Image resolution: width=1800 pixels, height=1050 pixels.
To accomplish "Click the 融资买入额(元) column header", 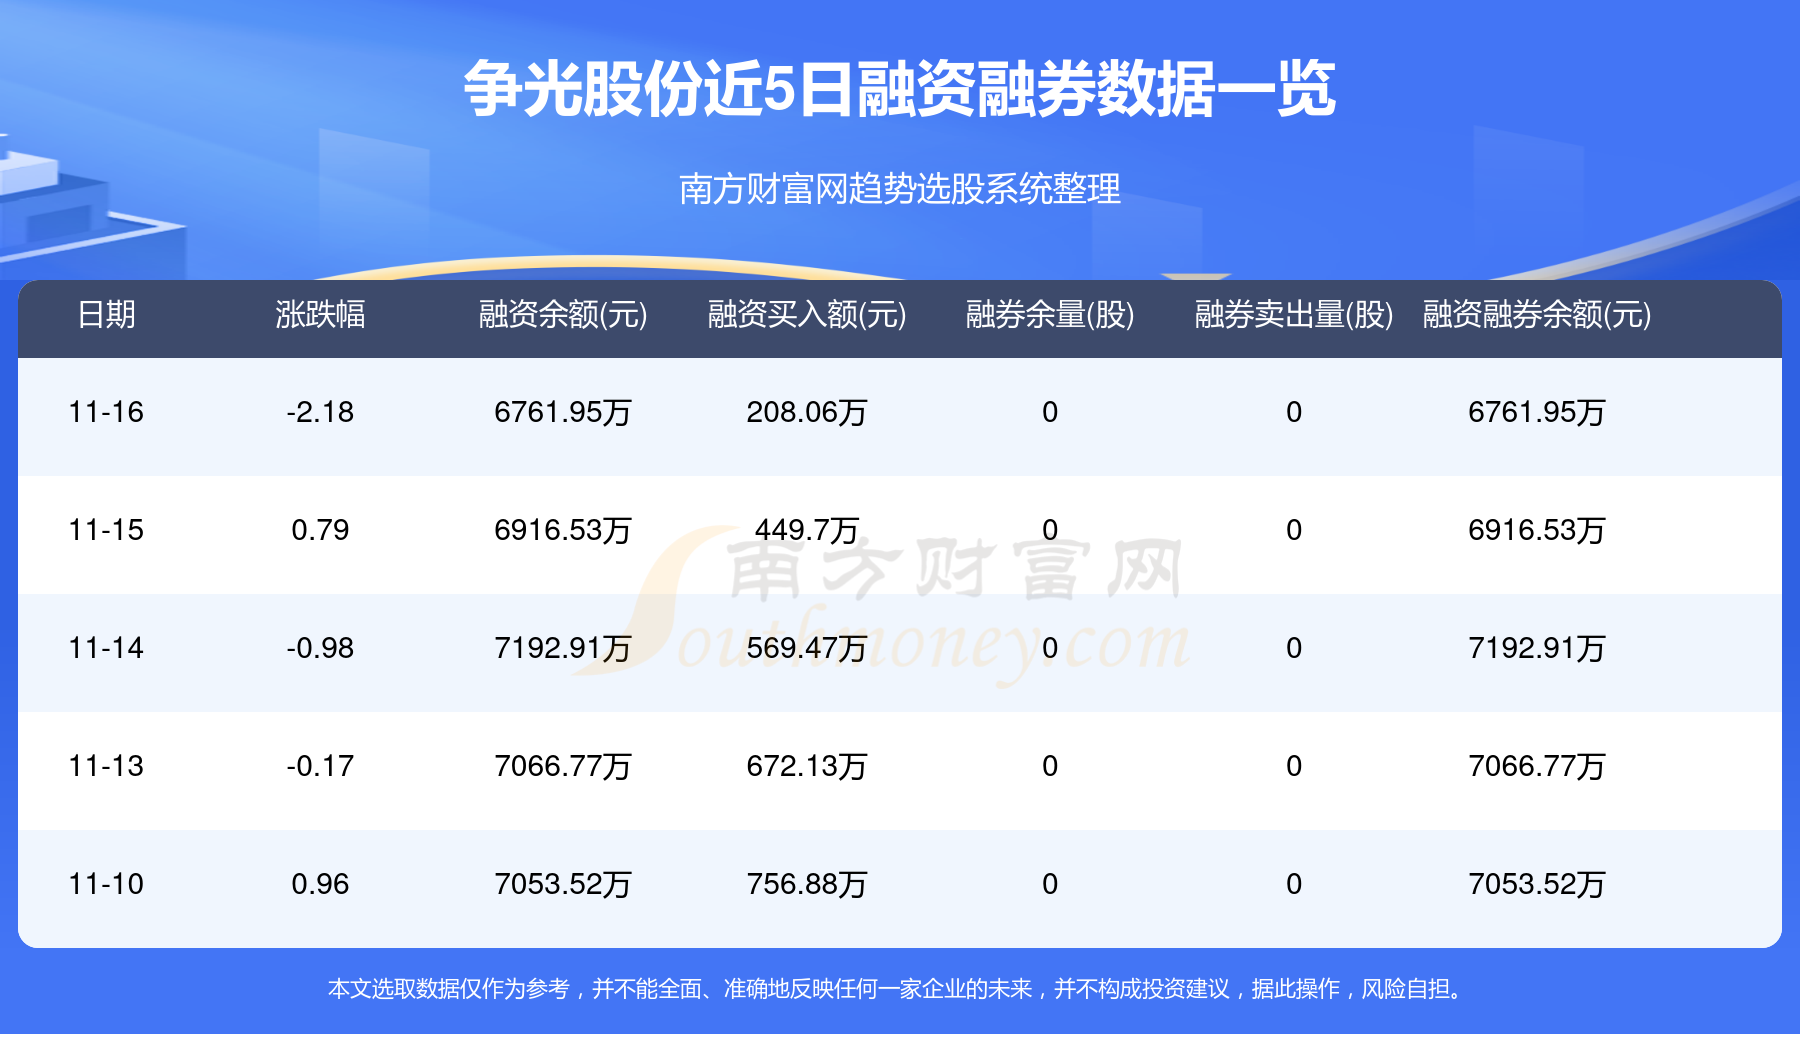I will click(807, 315).
